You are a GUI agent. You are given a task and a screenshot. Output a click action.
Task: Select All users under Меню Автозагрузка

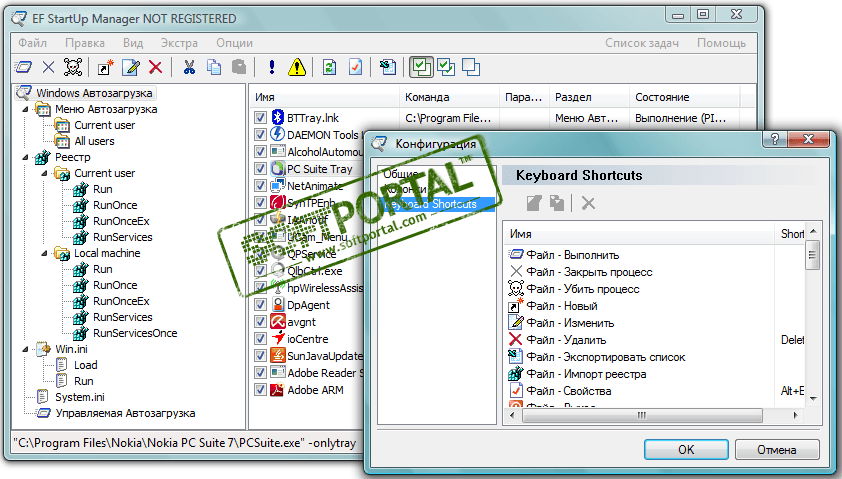[x=94, y=141]
